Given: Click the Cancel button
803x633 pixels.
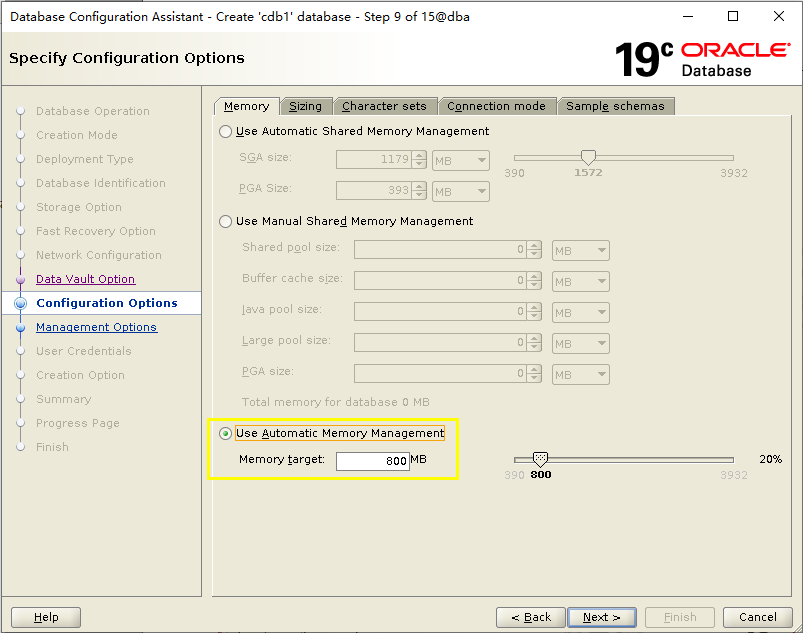Looking at the screenshot, I should [757, 617].
